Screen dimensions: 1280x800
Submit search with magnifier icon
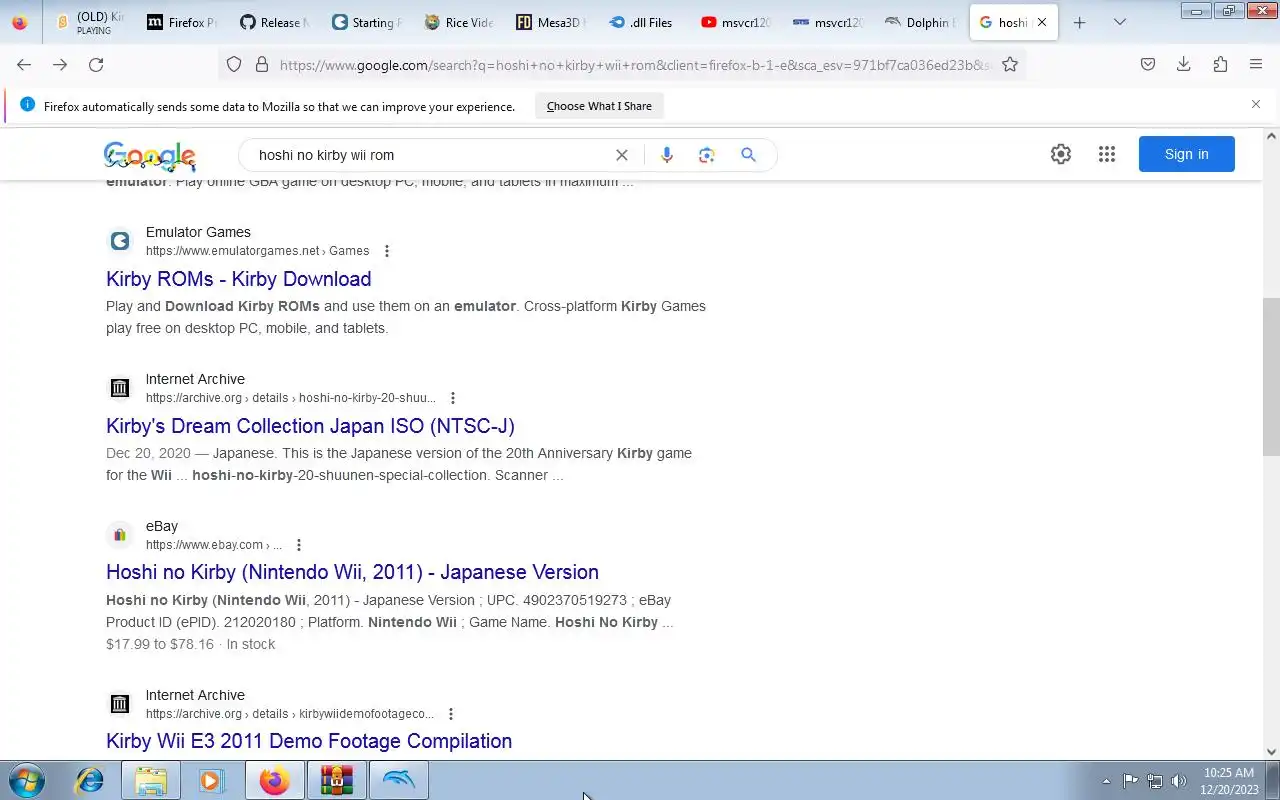[748, 155]
